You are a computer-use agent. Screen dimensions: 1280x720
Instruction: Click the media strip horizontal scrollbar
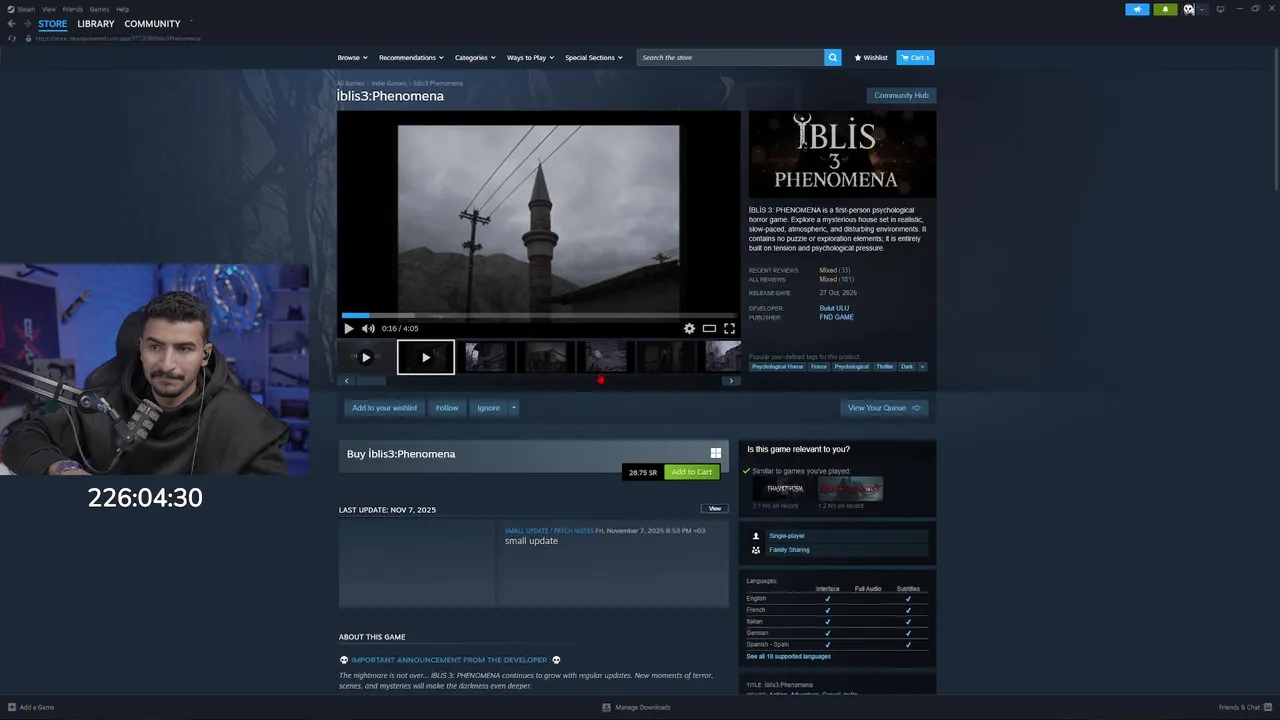(x=371, y=380)
